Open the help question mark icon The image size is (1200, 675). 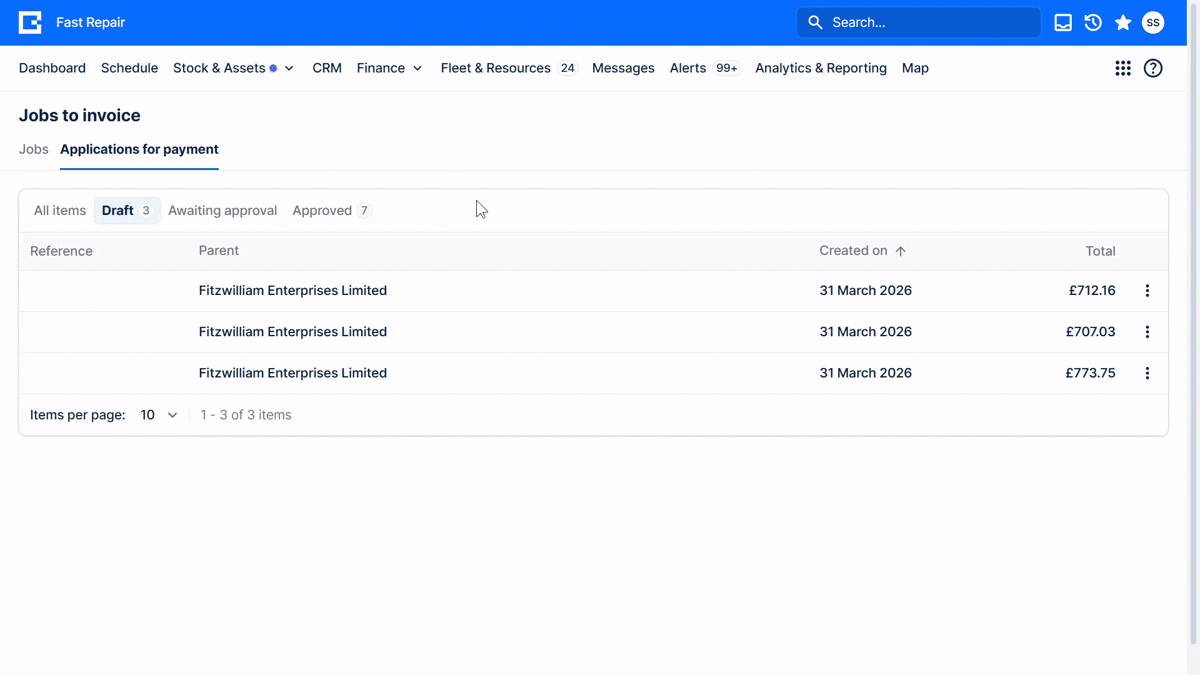pos(1153,68)
